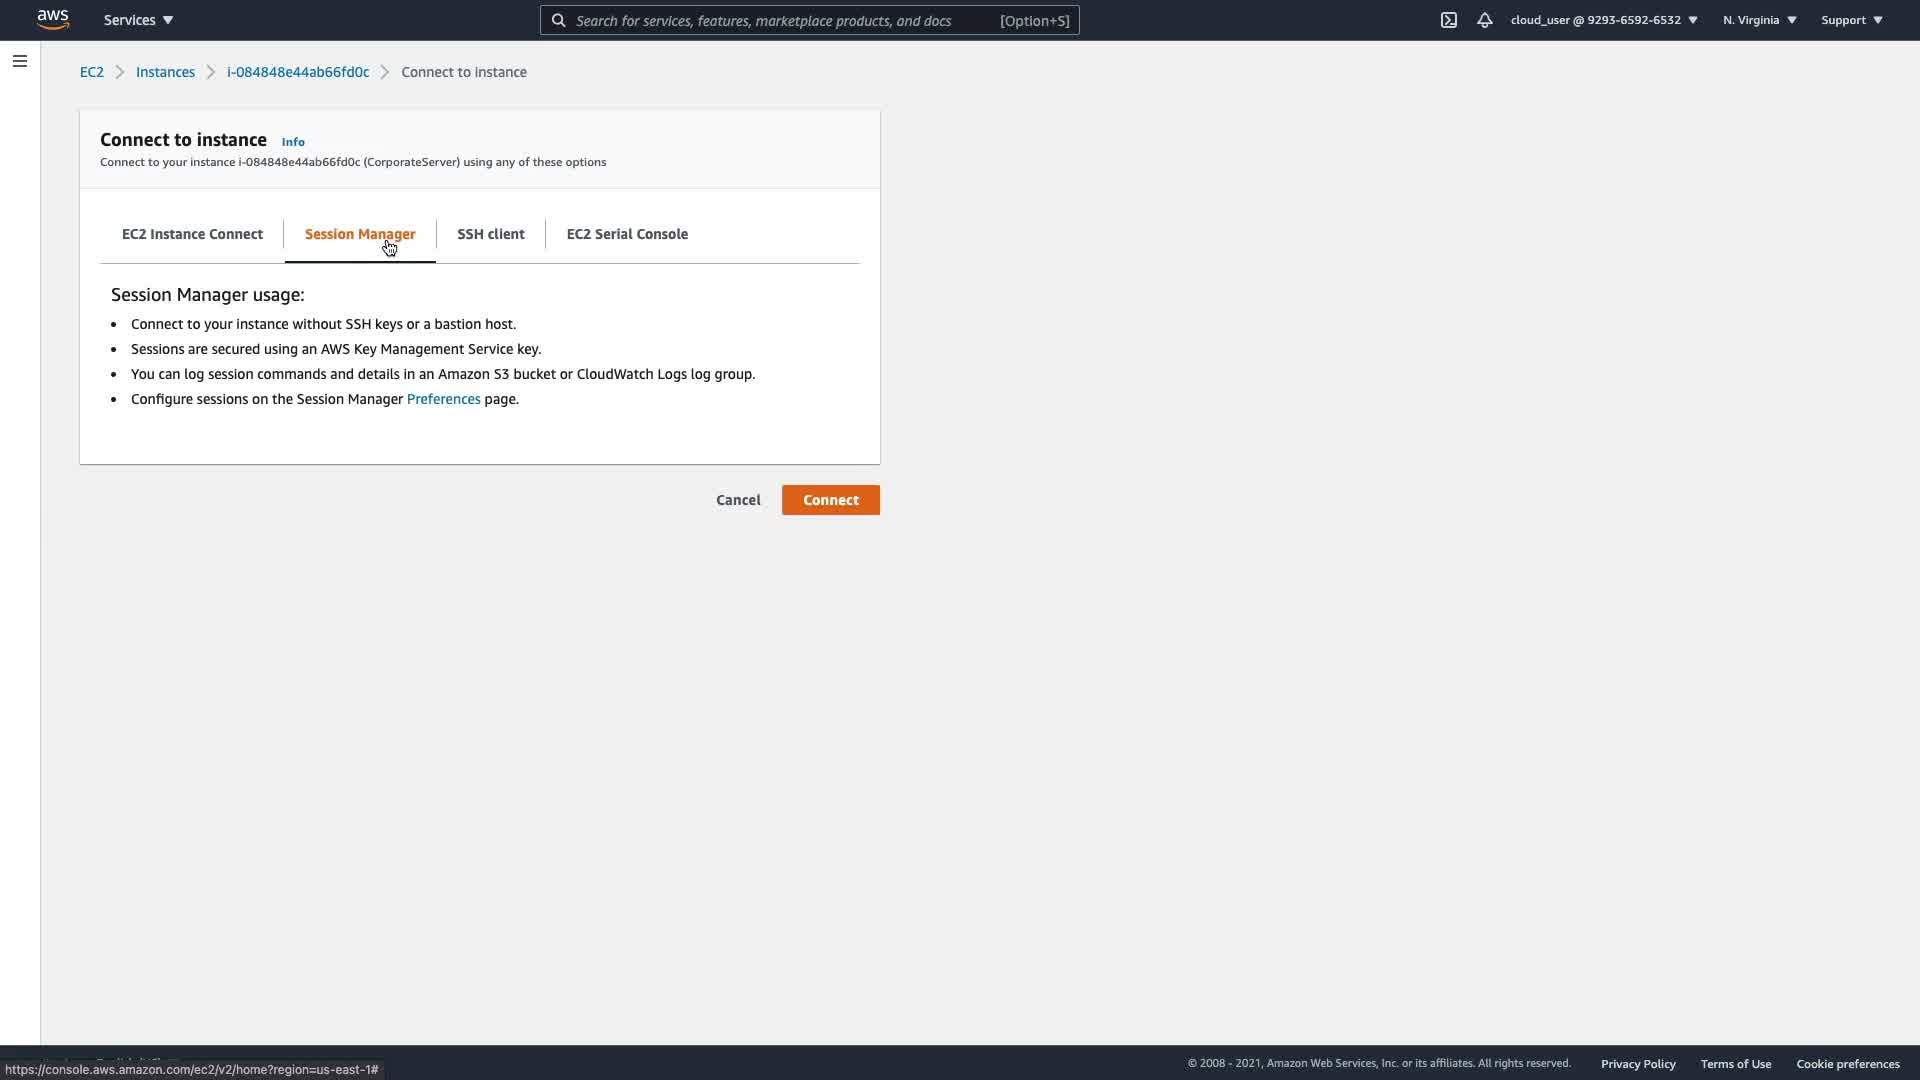1920x1080 pixels.
Task: Focus the services search input field
Action: pyautogui.click(x=780, y=20)
